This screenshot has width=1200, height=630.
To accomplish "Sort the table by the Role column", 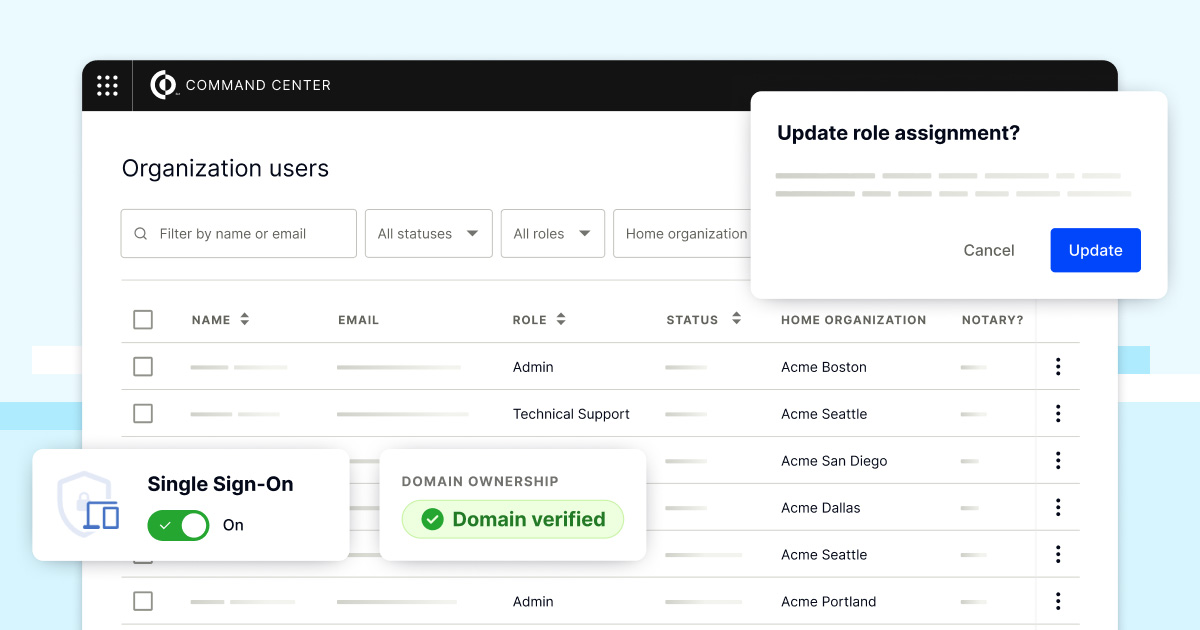I will point(559,319).
